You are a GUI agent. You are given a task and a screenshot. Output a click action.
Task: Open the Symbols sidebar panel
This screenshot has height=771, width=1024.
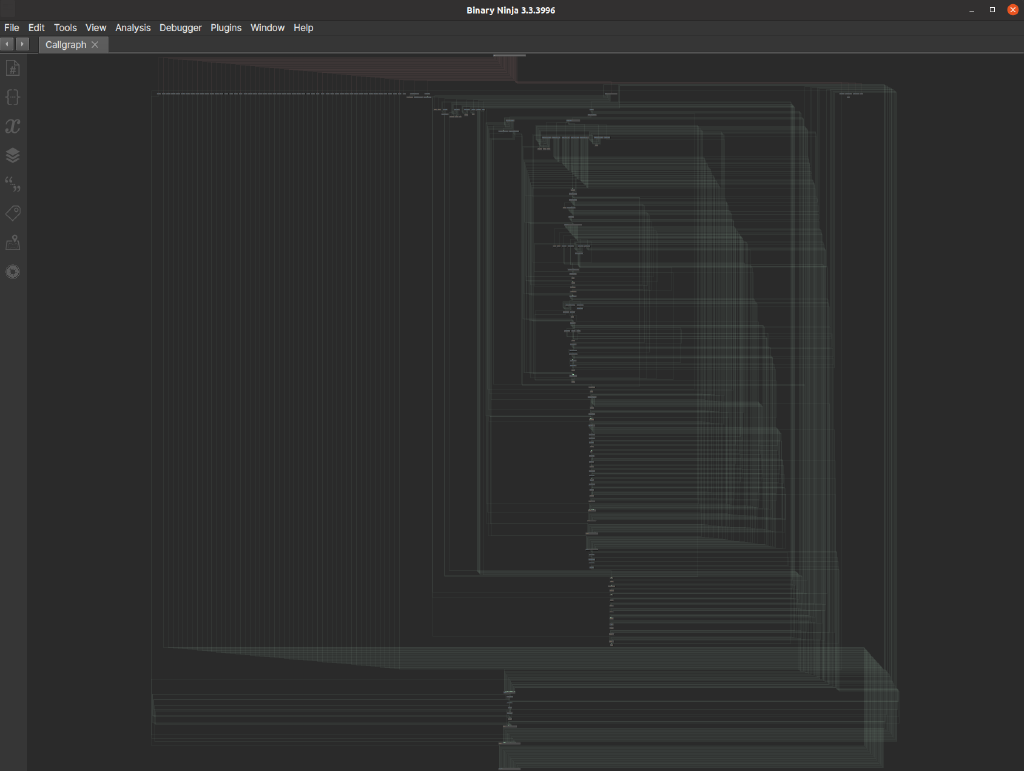(12, 68)
